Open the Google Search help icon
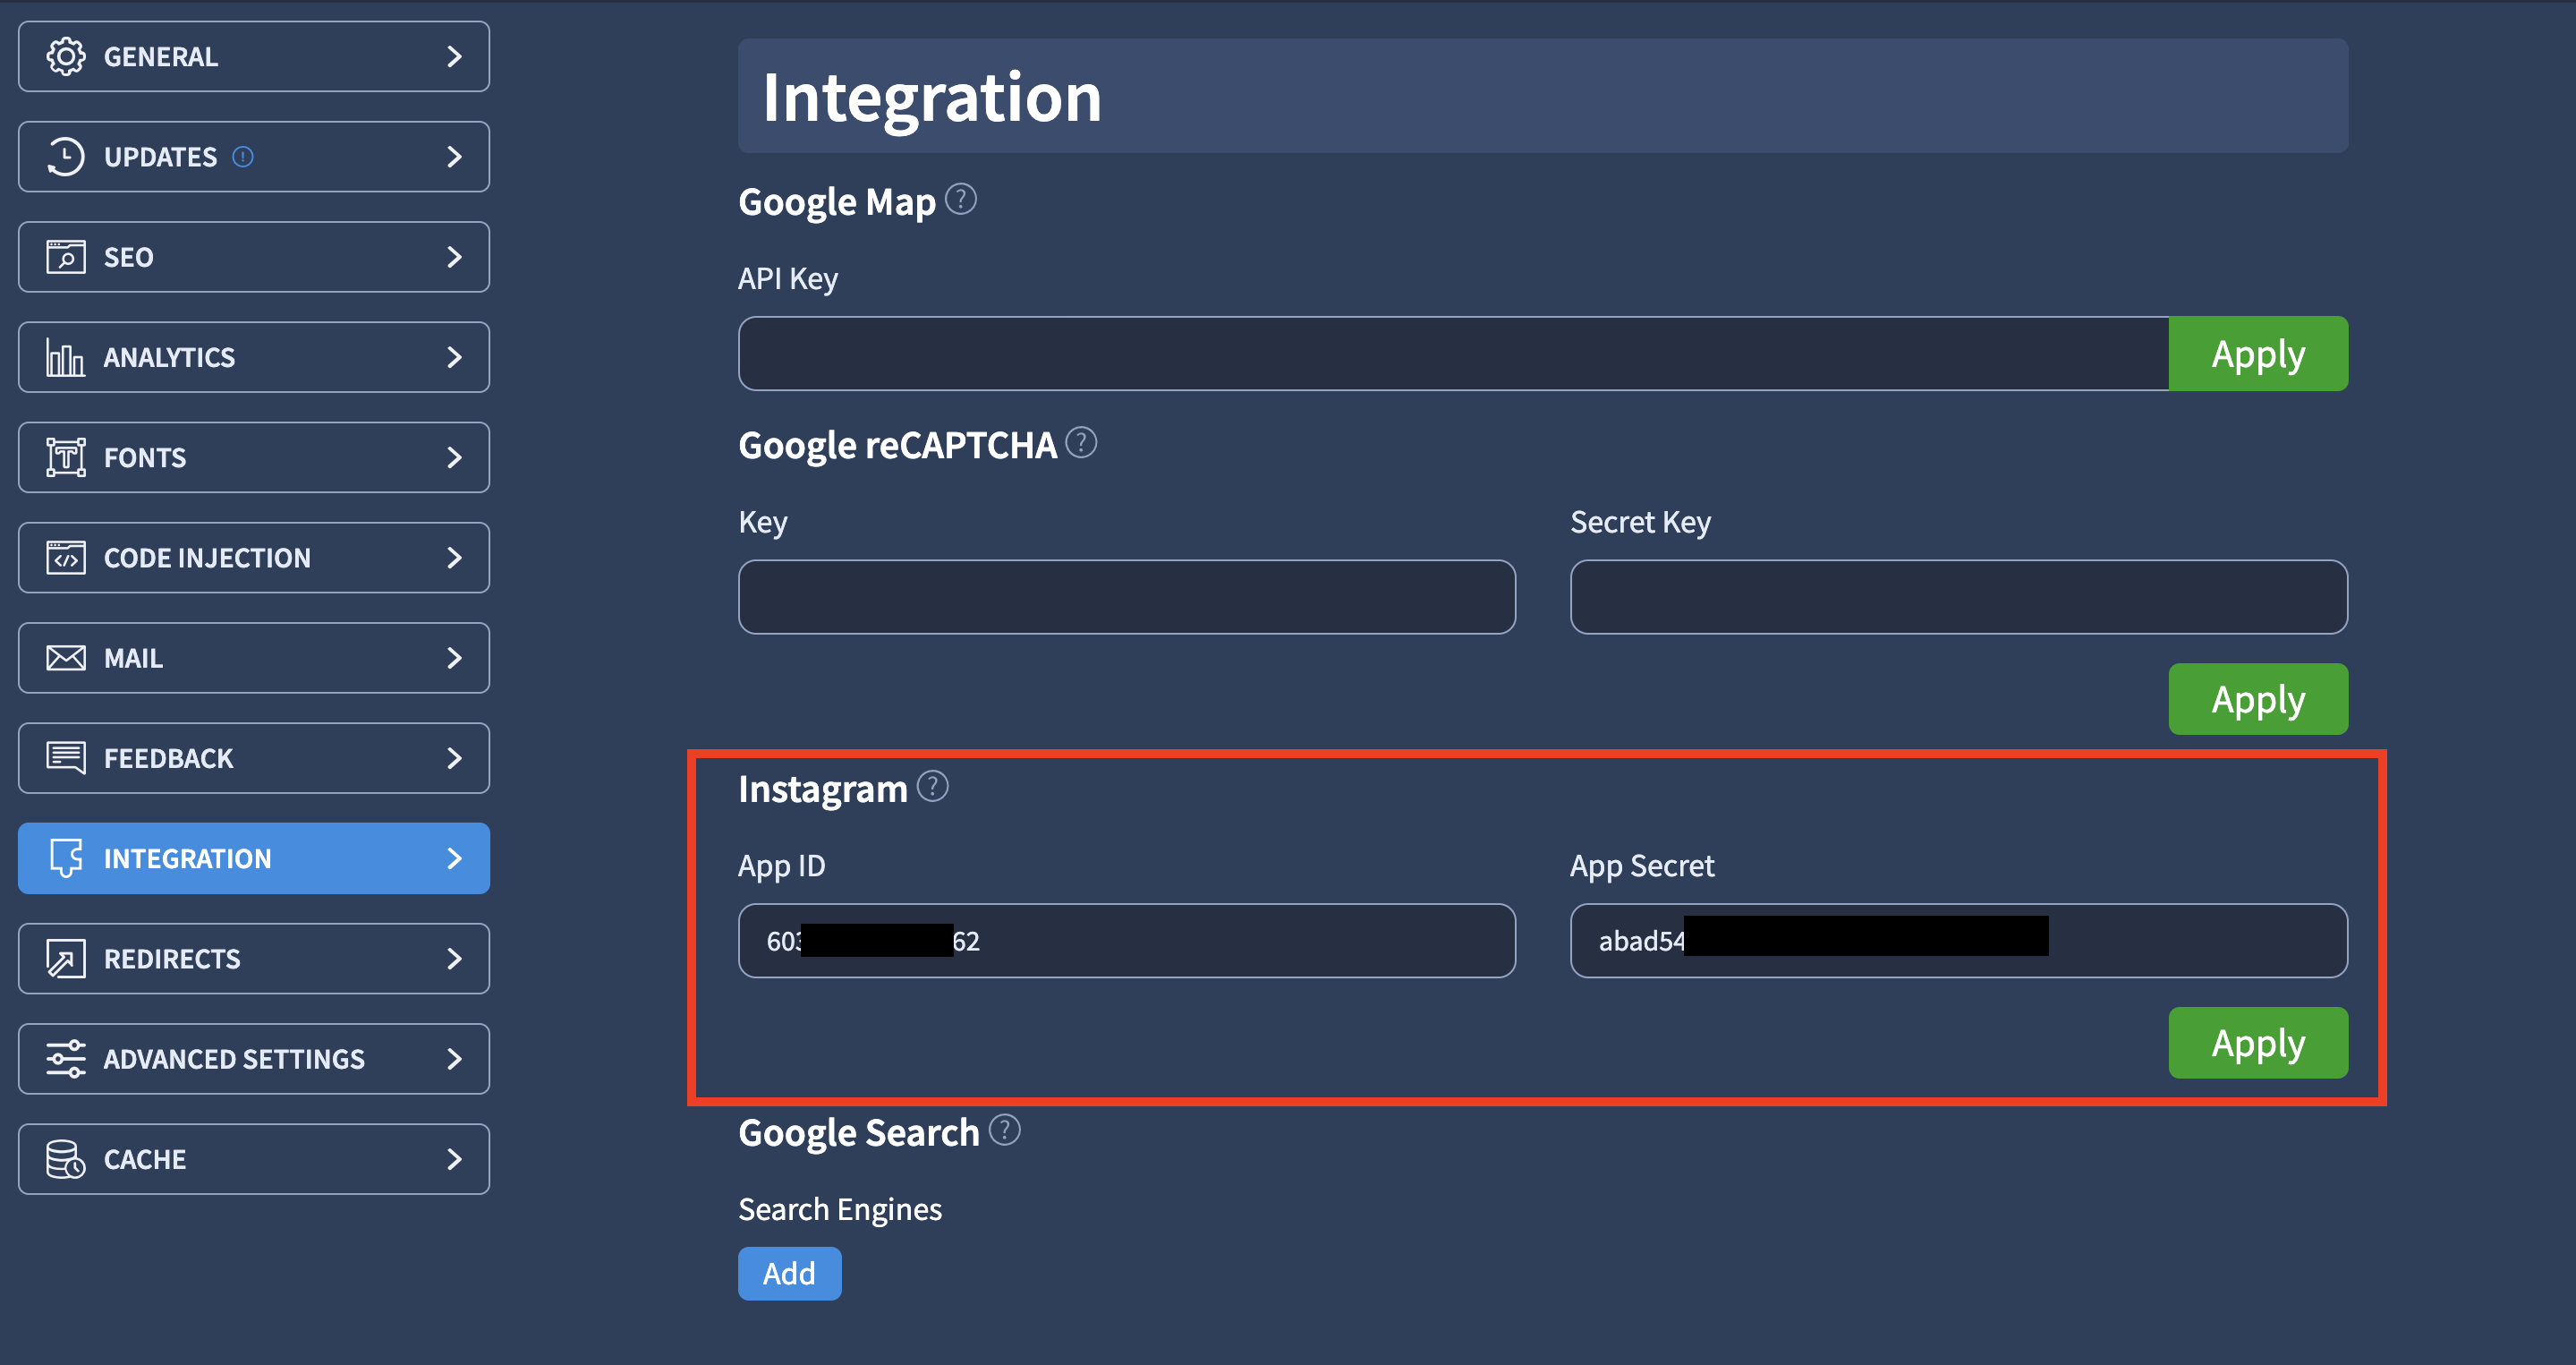This screenshot has width=2576, height=1365. (x=1005, y=1130)
